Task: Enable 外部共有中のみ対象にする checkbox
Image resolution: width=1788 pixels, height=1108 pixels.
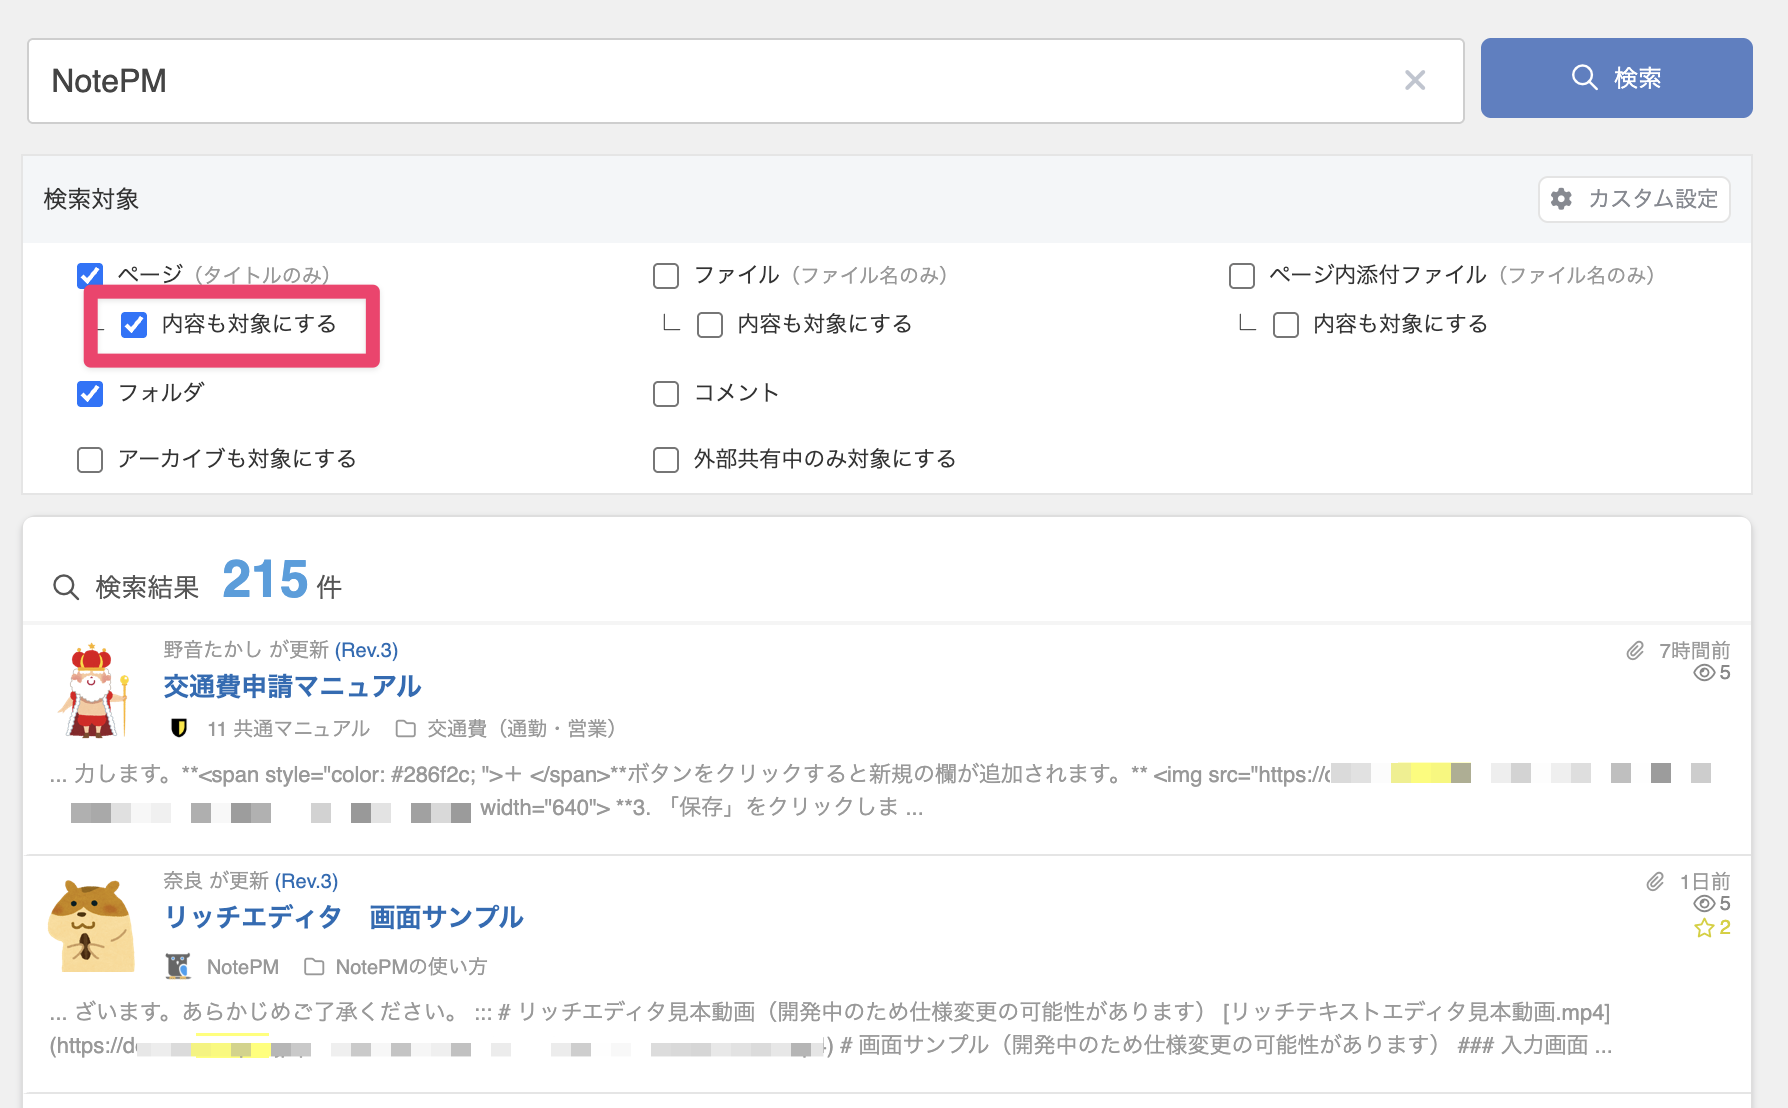Action: point(666,459)
